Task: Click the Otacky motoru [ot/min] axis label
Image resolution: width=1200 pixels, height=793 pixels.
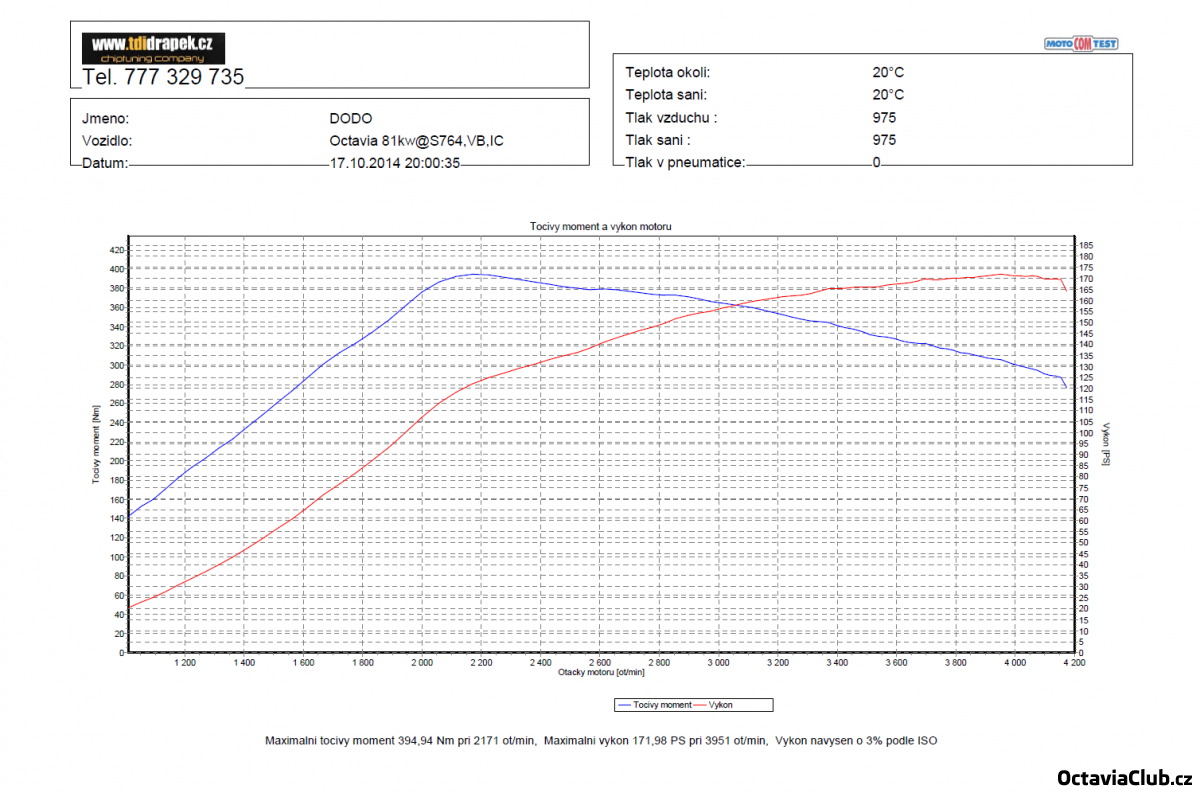Action: 600,673
